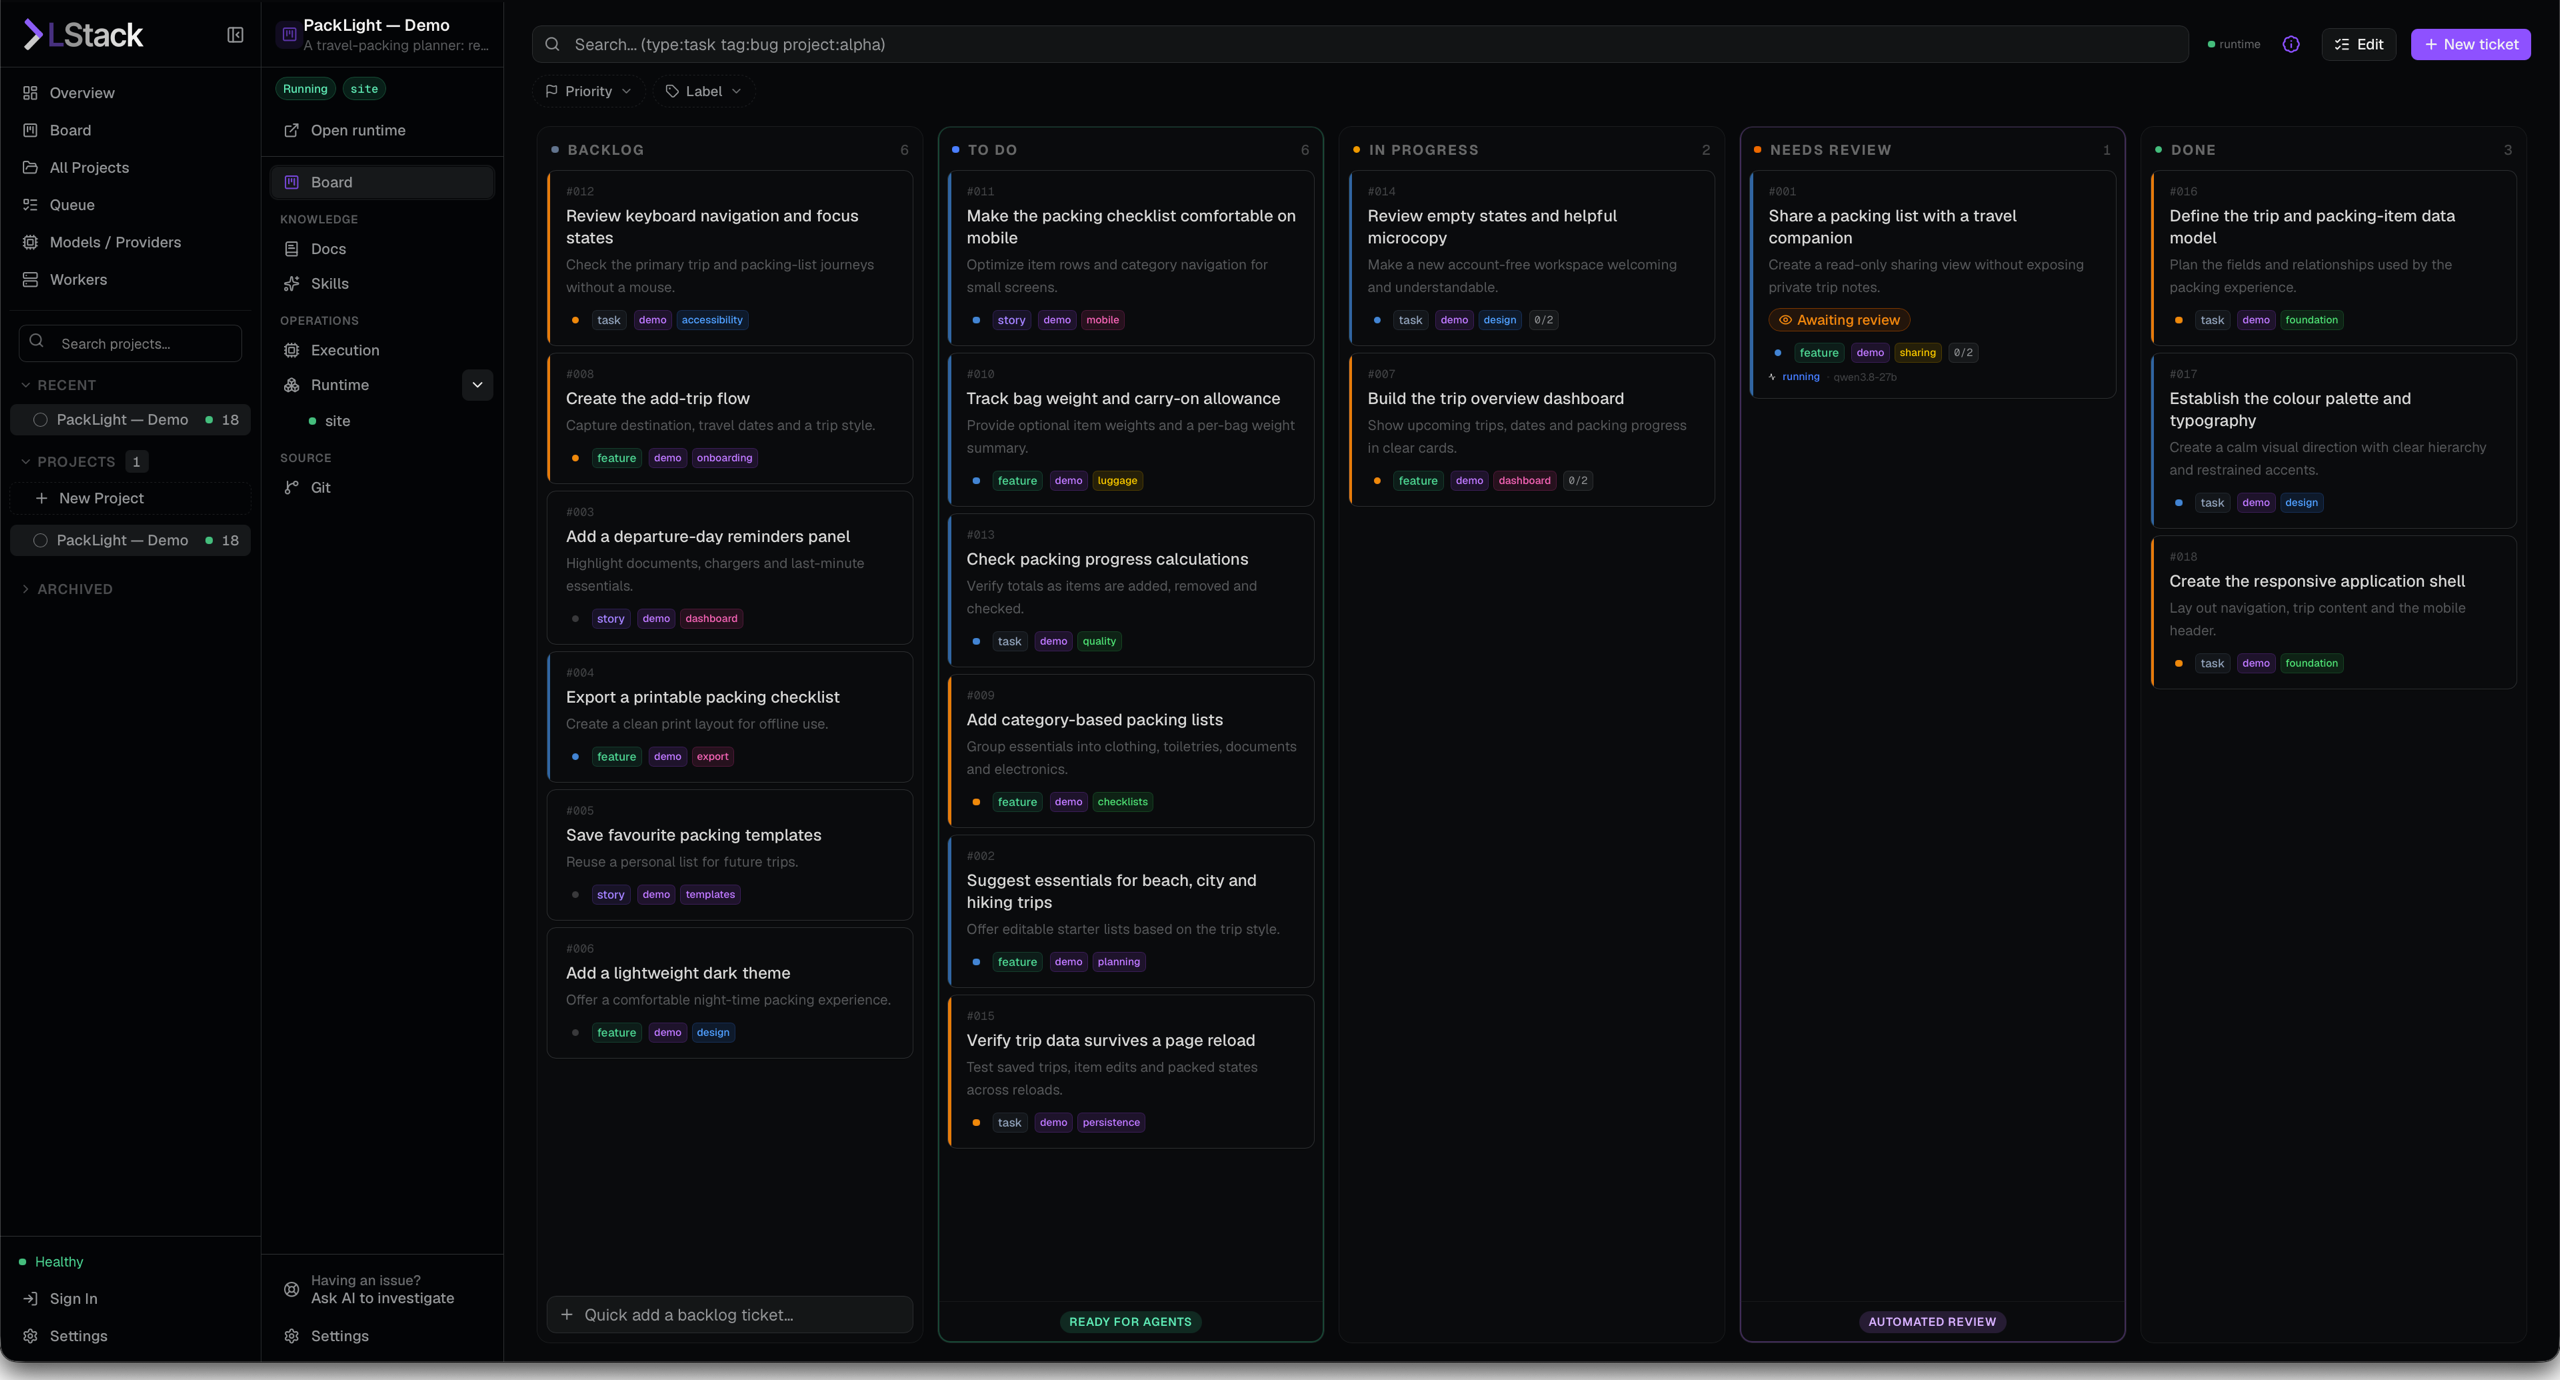The image size is (2560, 1380).
Task: Collapse the sidebar with the panel icon
Action: 235,35
